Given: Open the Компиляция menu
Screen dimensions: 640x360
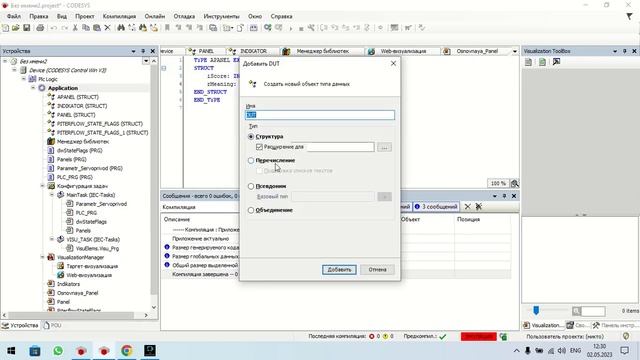Looking at the screenshot, I should 119,16.
